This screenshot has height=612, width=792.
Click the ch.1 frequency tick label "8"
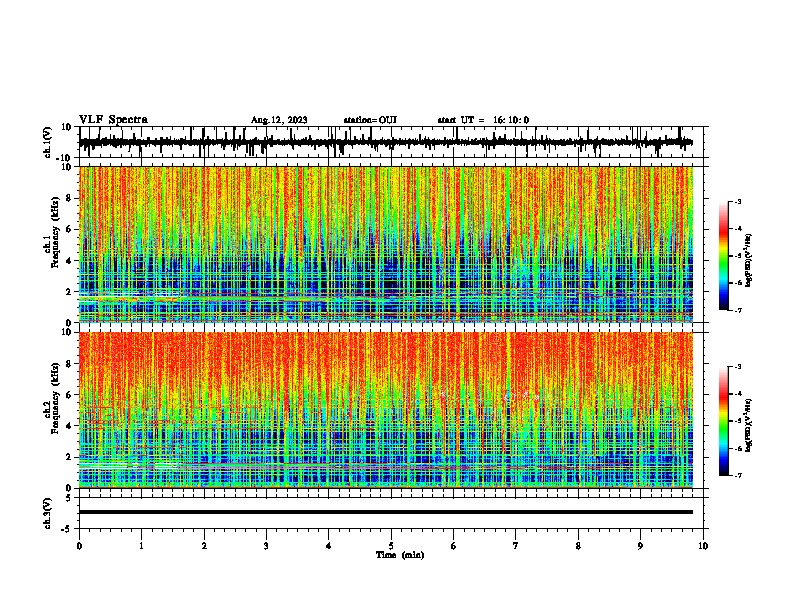tap(70, 198)
